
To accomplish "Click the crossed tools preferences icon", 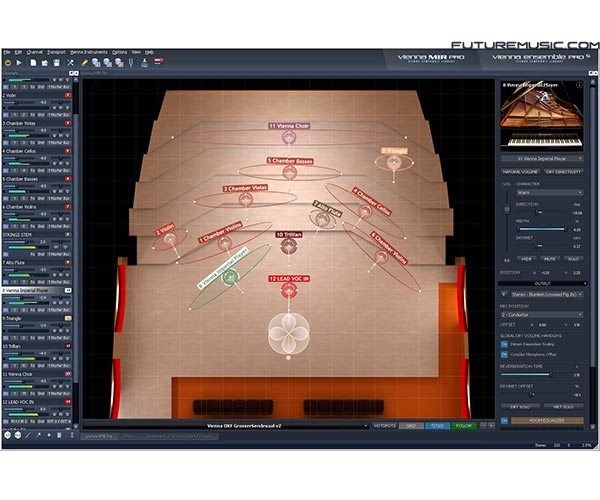I will [70, 63].
